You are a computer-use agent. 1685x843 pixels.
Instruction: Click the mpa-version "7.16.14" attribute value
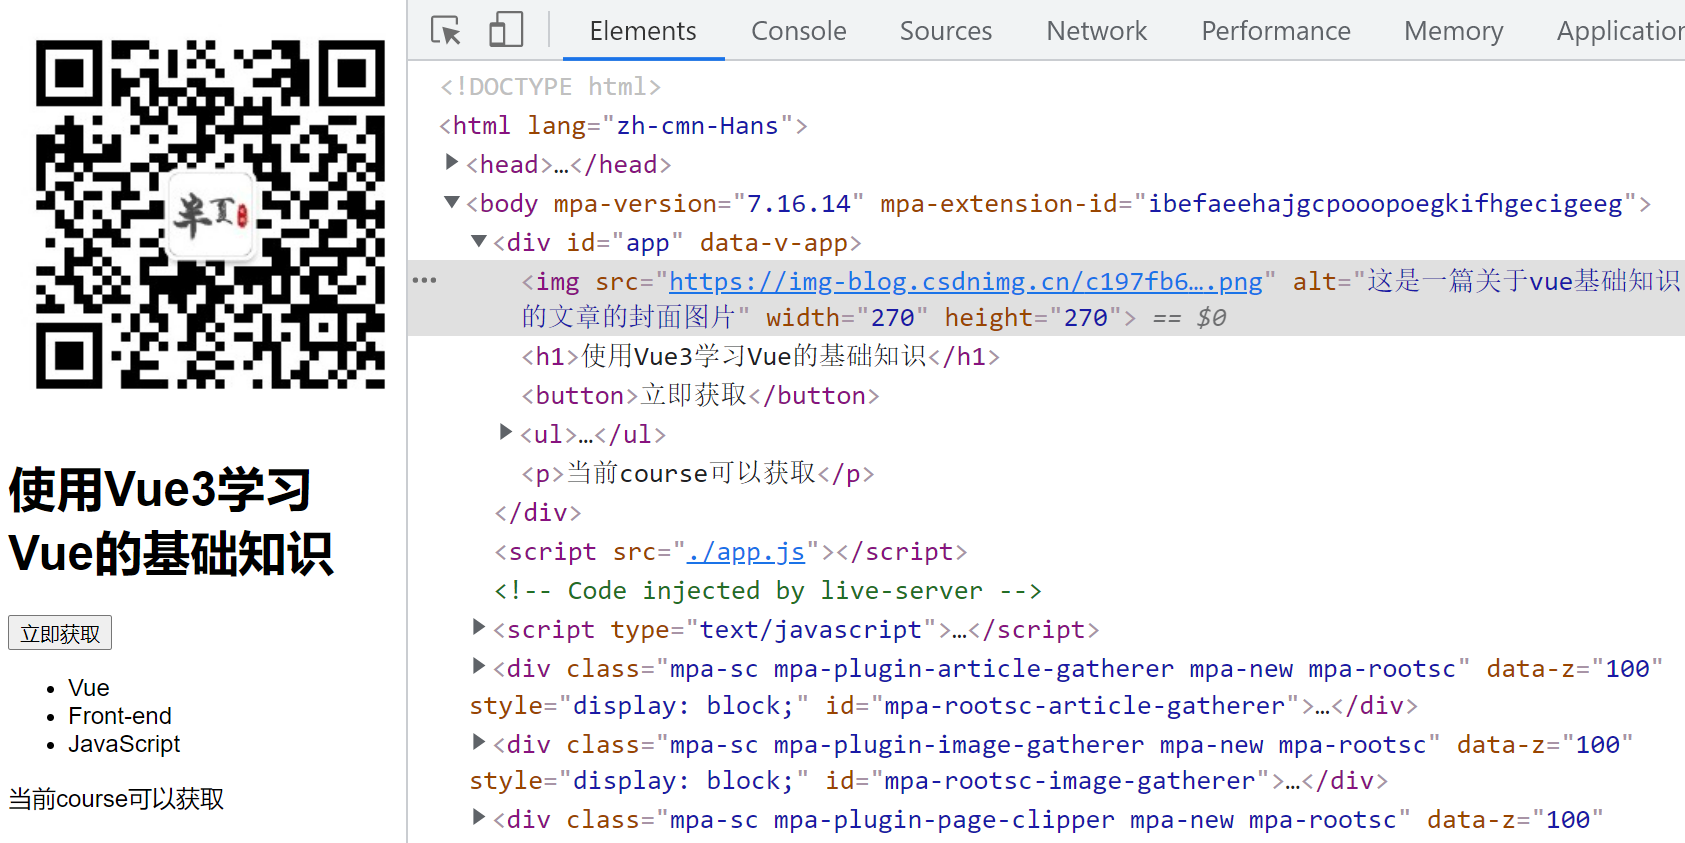click(x=798, y=204)
